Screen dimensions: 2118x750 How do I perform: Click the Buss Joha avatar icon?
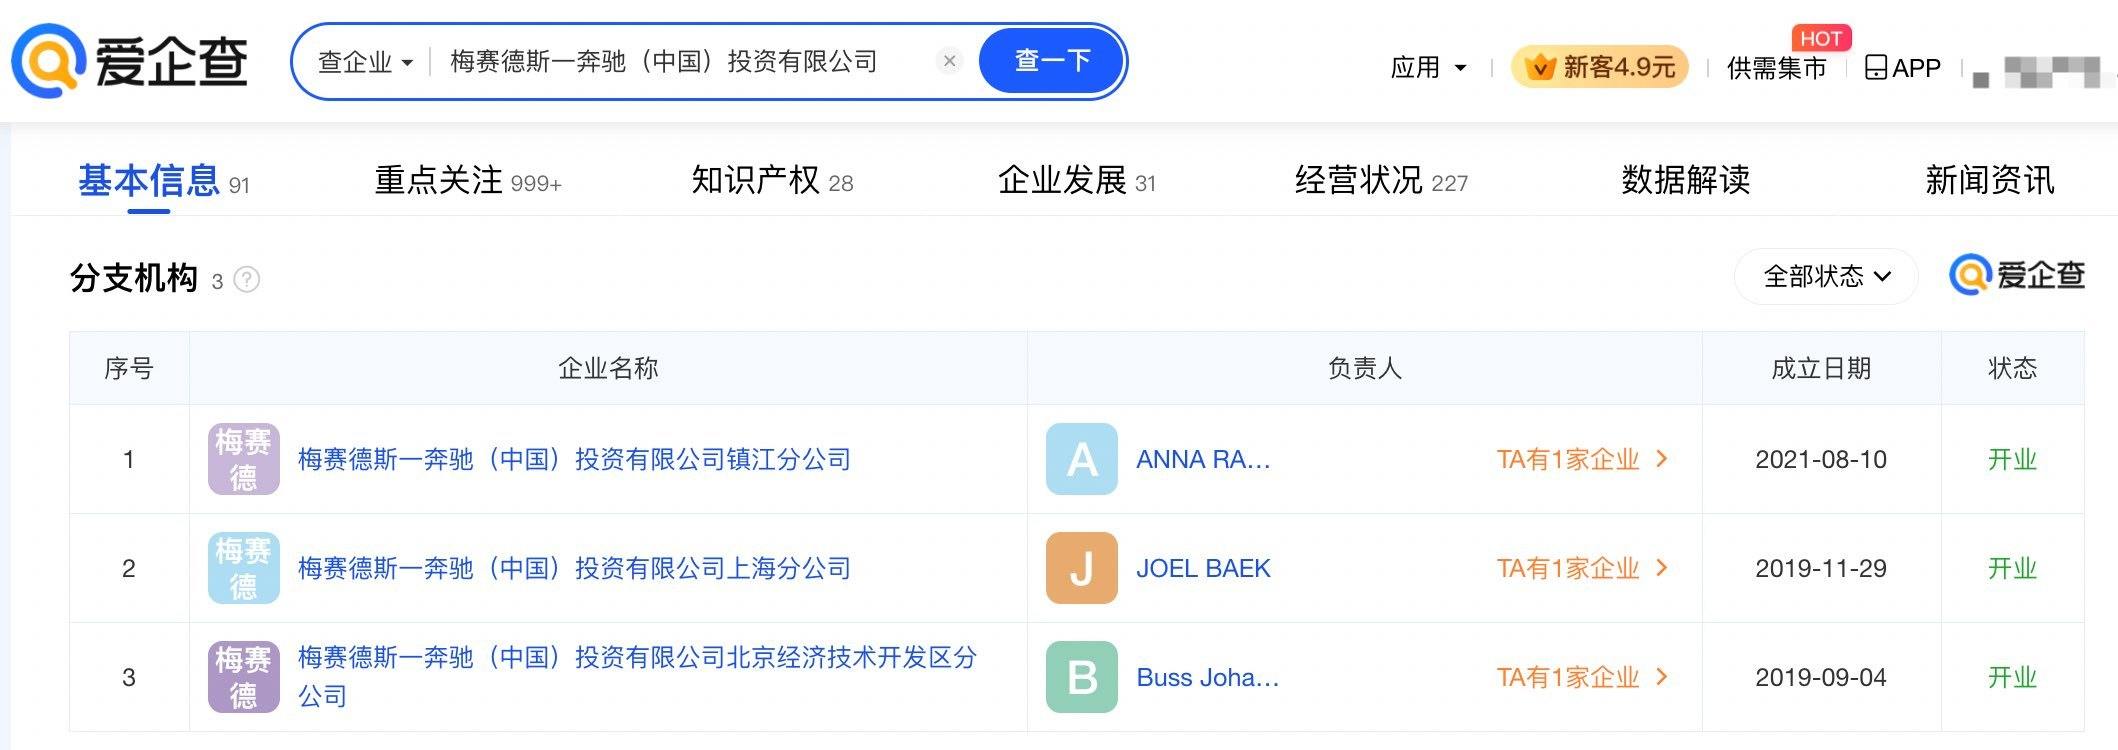tap(1081, 677)
